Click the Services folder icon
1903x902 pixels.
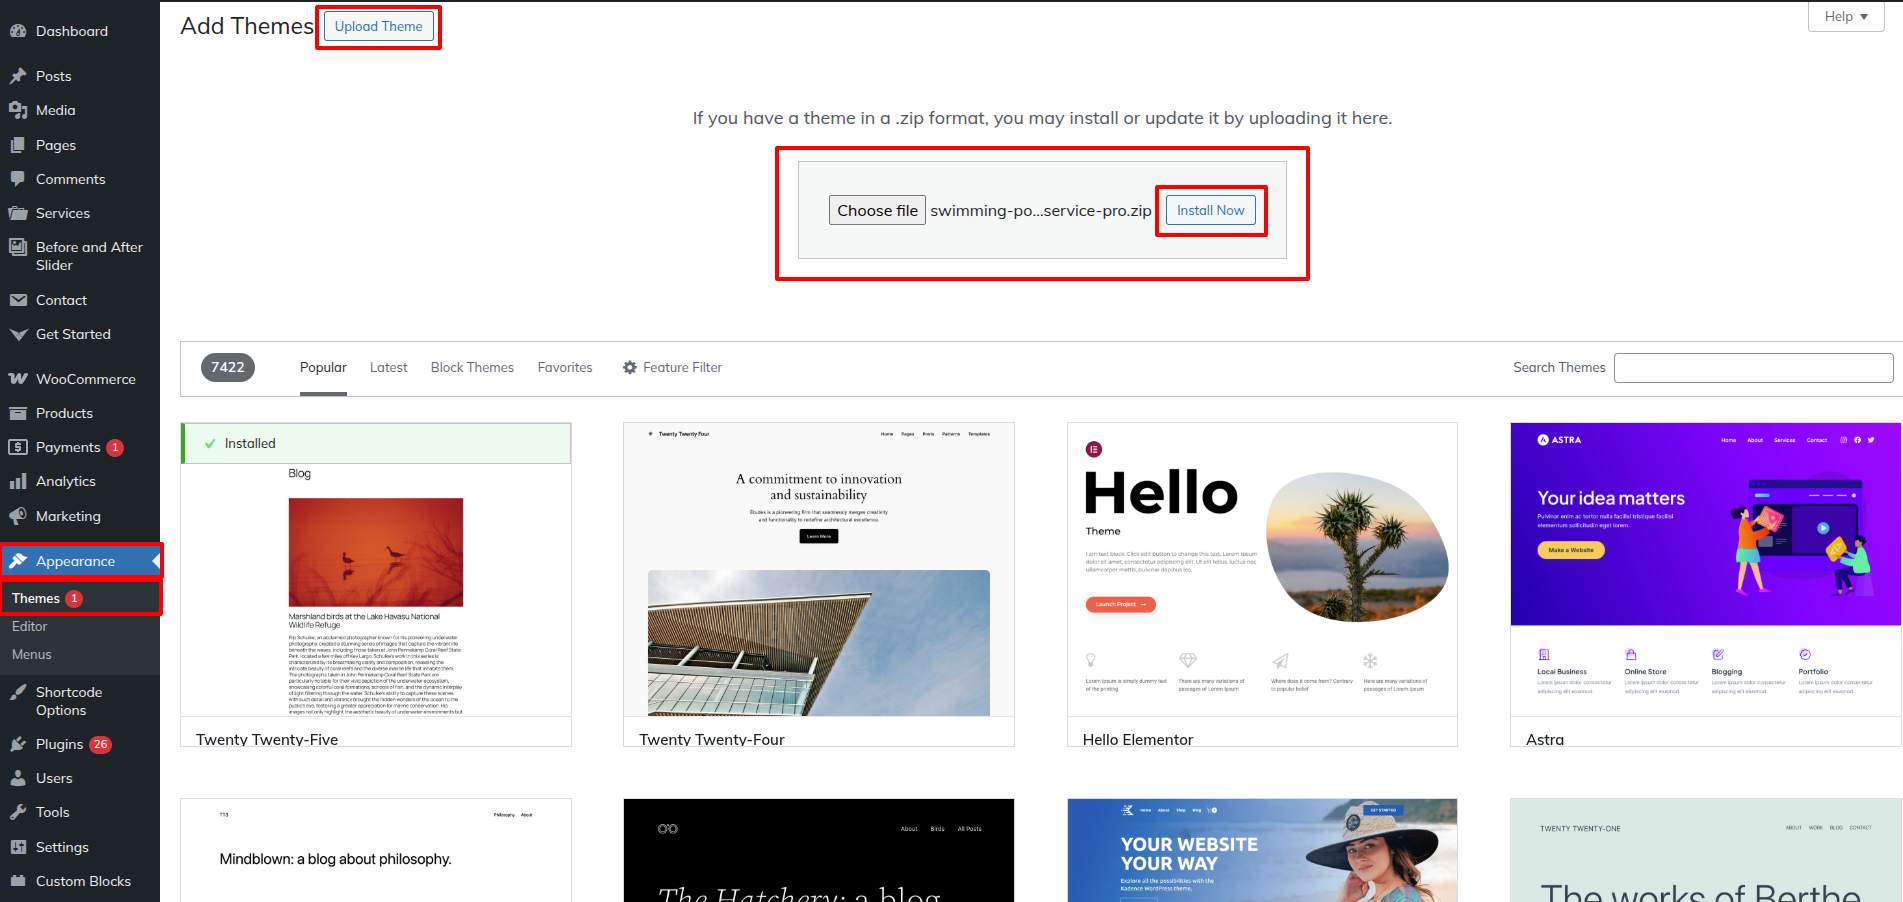[x=18, y=213]
